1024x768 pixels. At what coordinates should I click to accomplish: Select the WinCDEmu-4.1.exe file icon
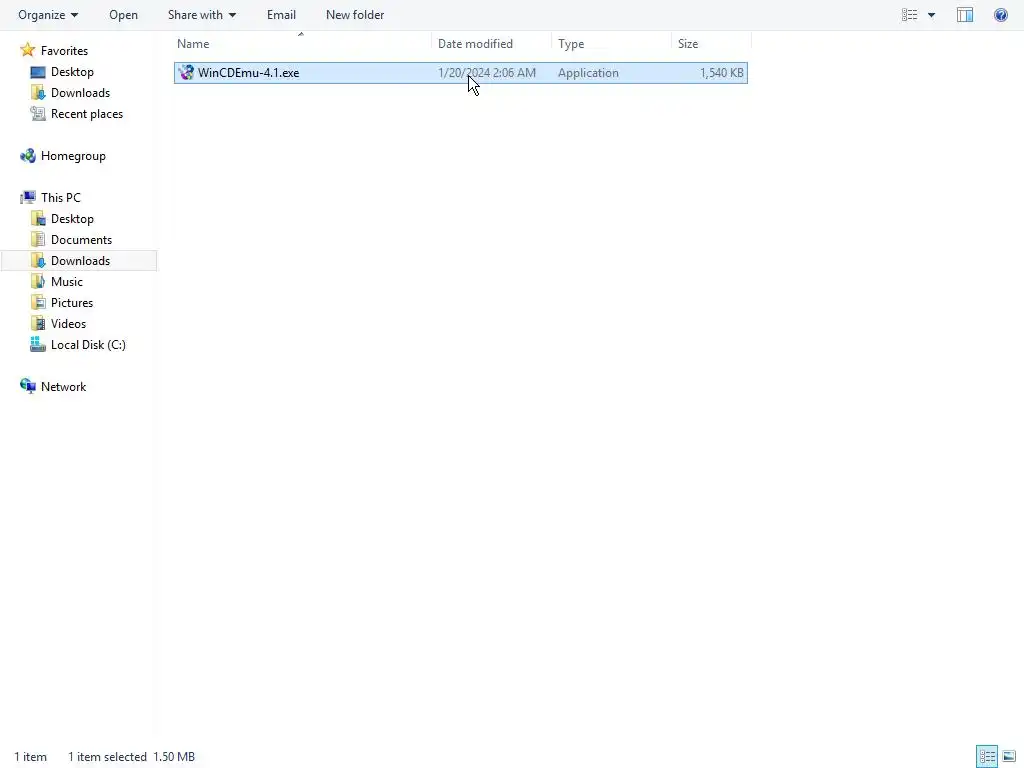pyautogui.click(x=186, y=72)
